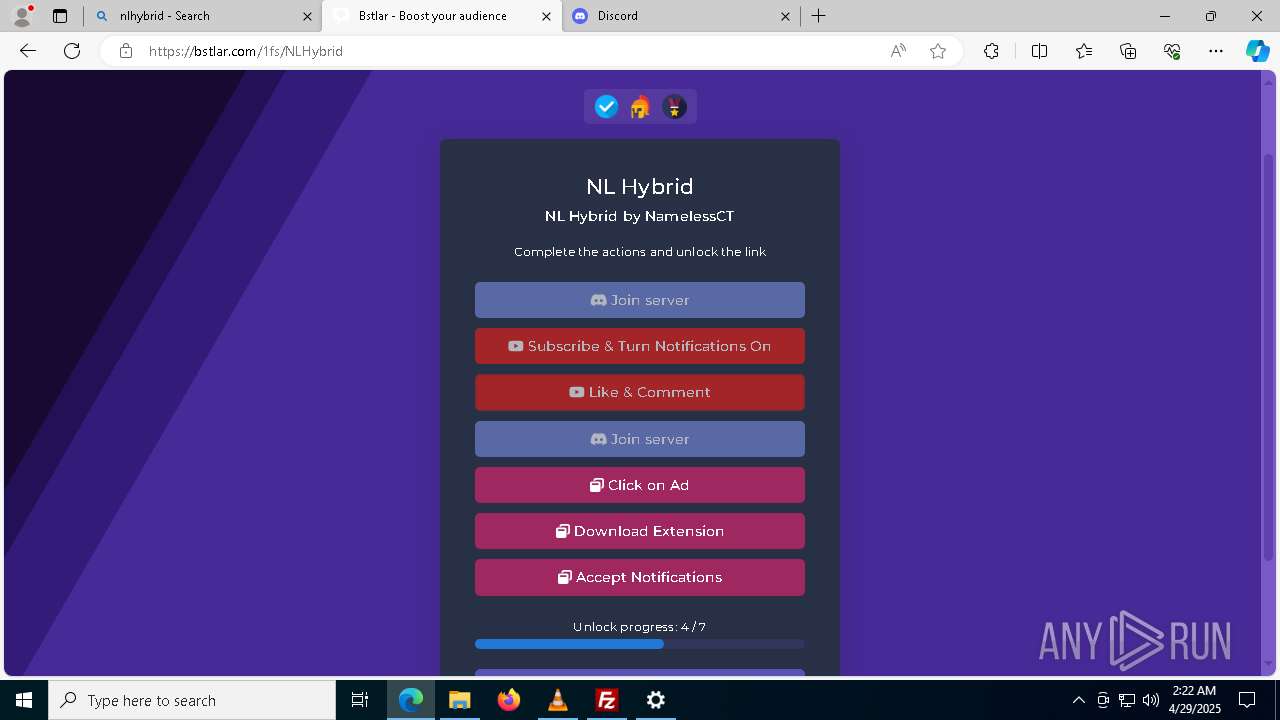Click the 'Unlock progress: 4 / 7' text
Screen dimensions: 1280x720
pos(640,627)
